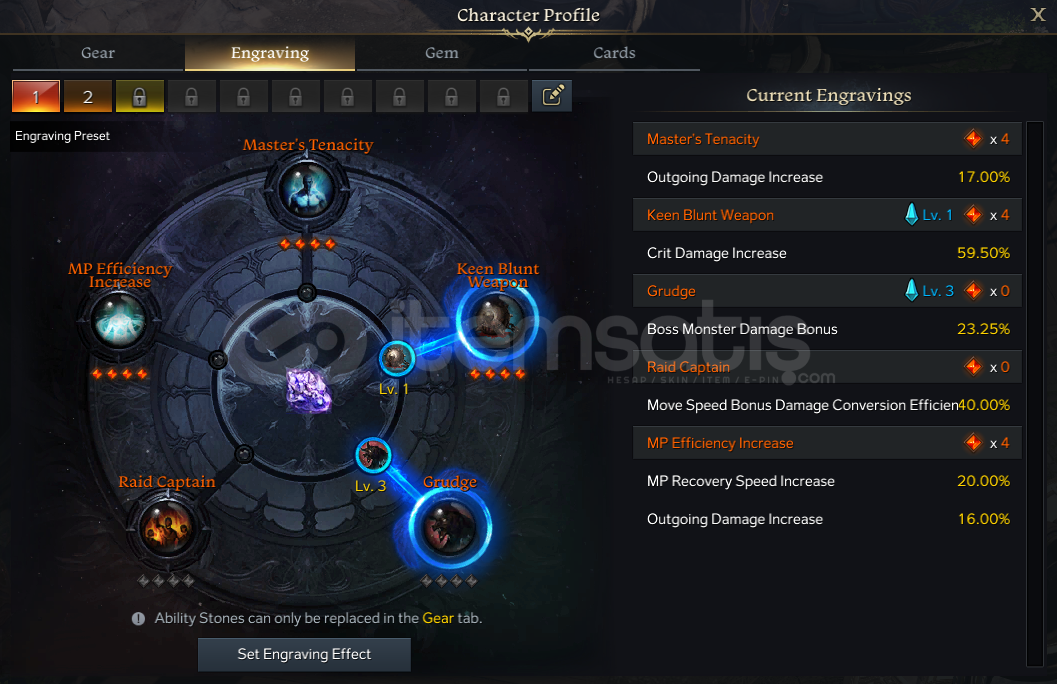The width and height of the screenshot is (1057, 684).
Task: Switch to the Gem tab
Action: click(442, 53)
